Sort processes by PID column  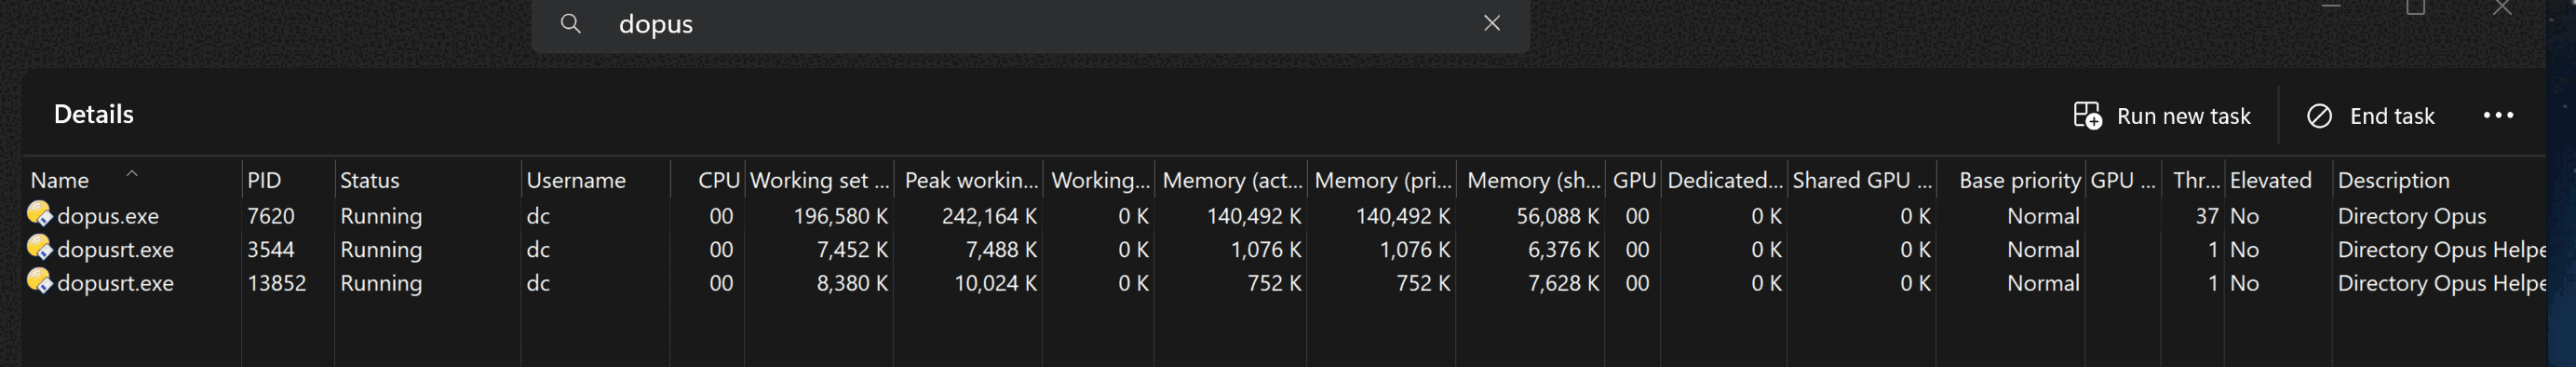[x=264, y=180]
